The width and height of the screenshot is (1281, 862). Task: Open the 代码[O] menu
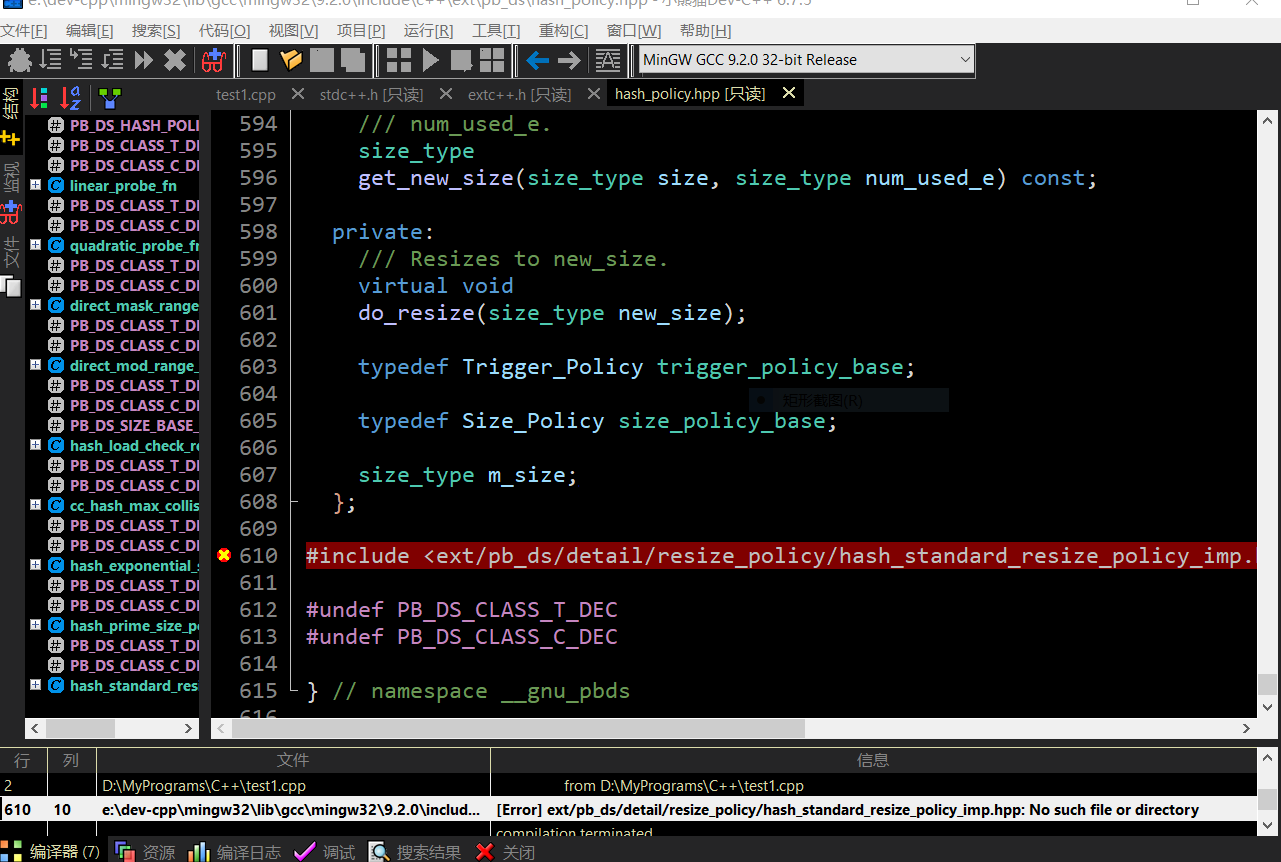pyautogui.click(x=224, y=31)
